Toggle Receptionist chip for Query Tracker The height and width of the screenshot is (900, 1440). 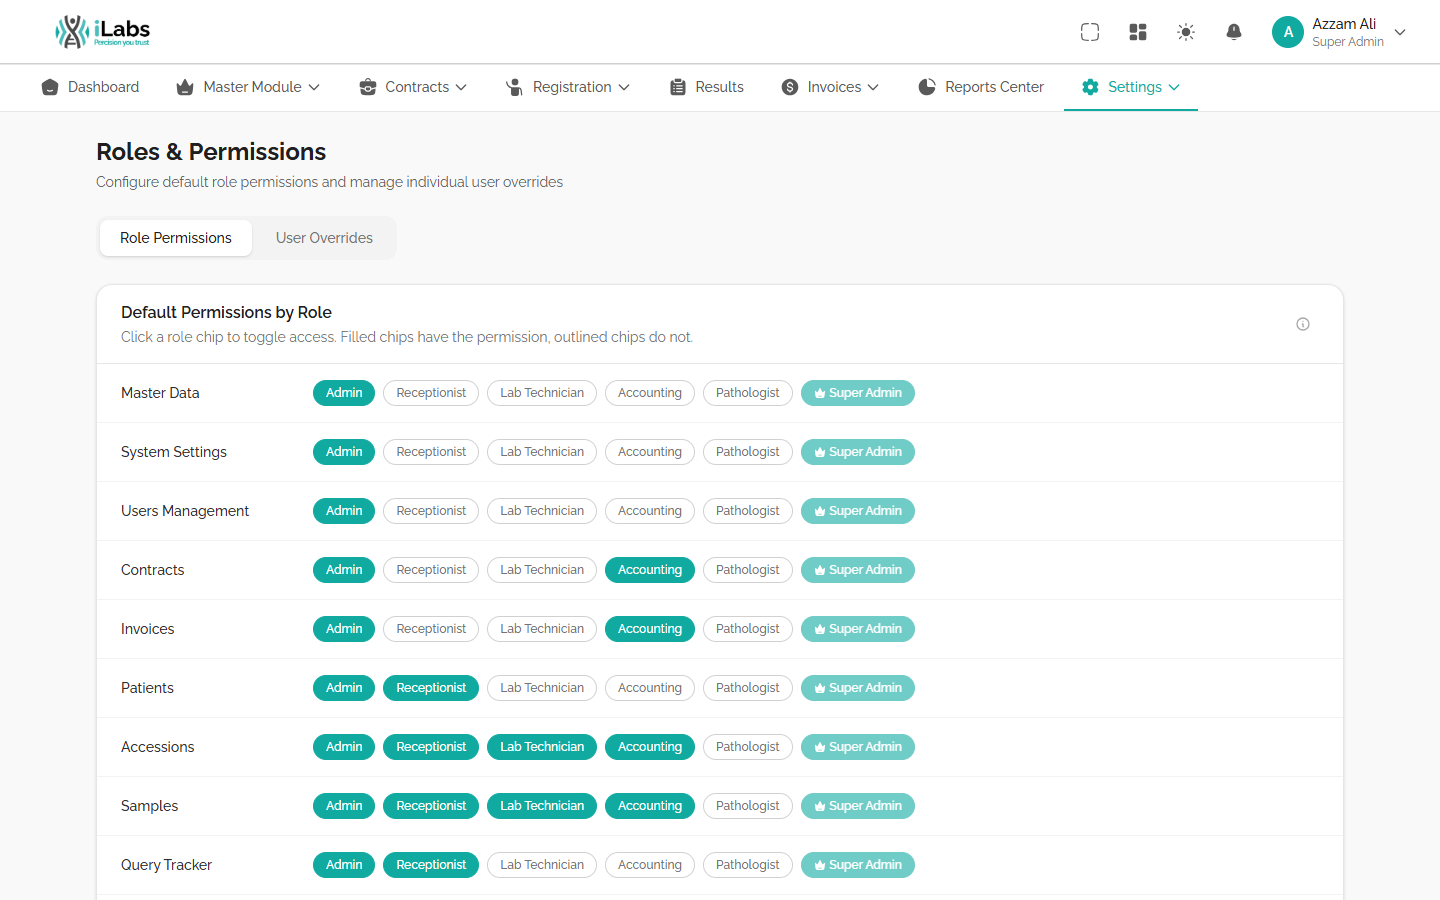431,865
